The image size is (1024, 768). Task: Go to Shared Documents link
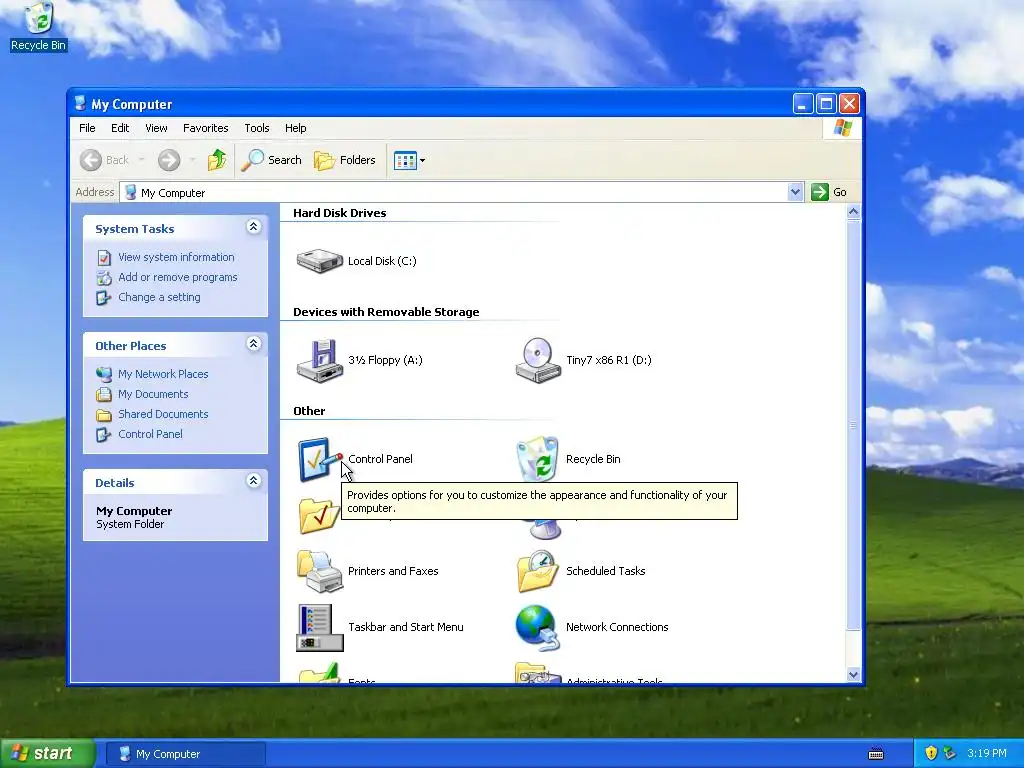[x=163, y=414]
